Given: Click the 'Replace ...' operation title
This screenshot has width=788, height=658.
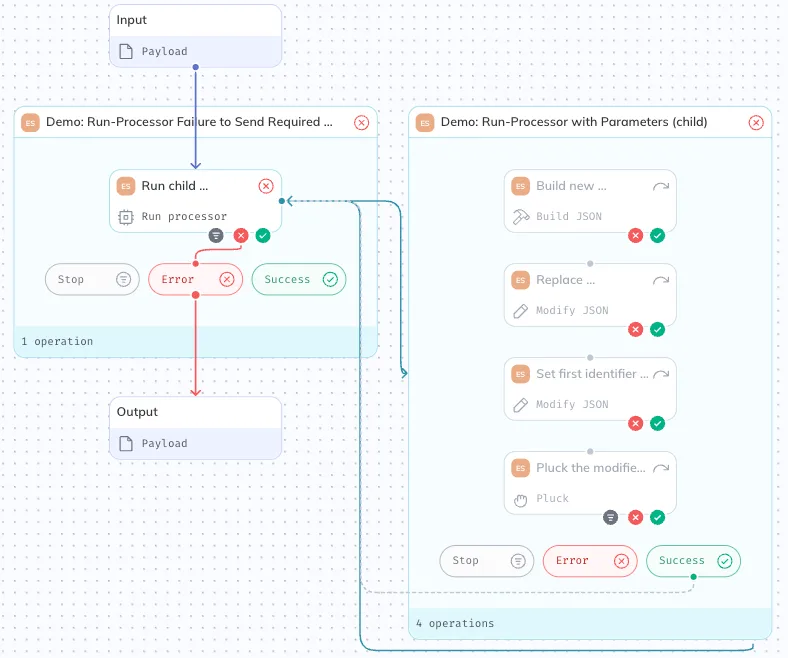Looking at the screenshot, I should (x=565, y=280).
